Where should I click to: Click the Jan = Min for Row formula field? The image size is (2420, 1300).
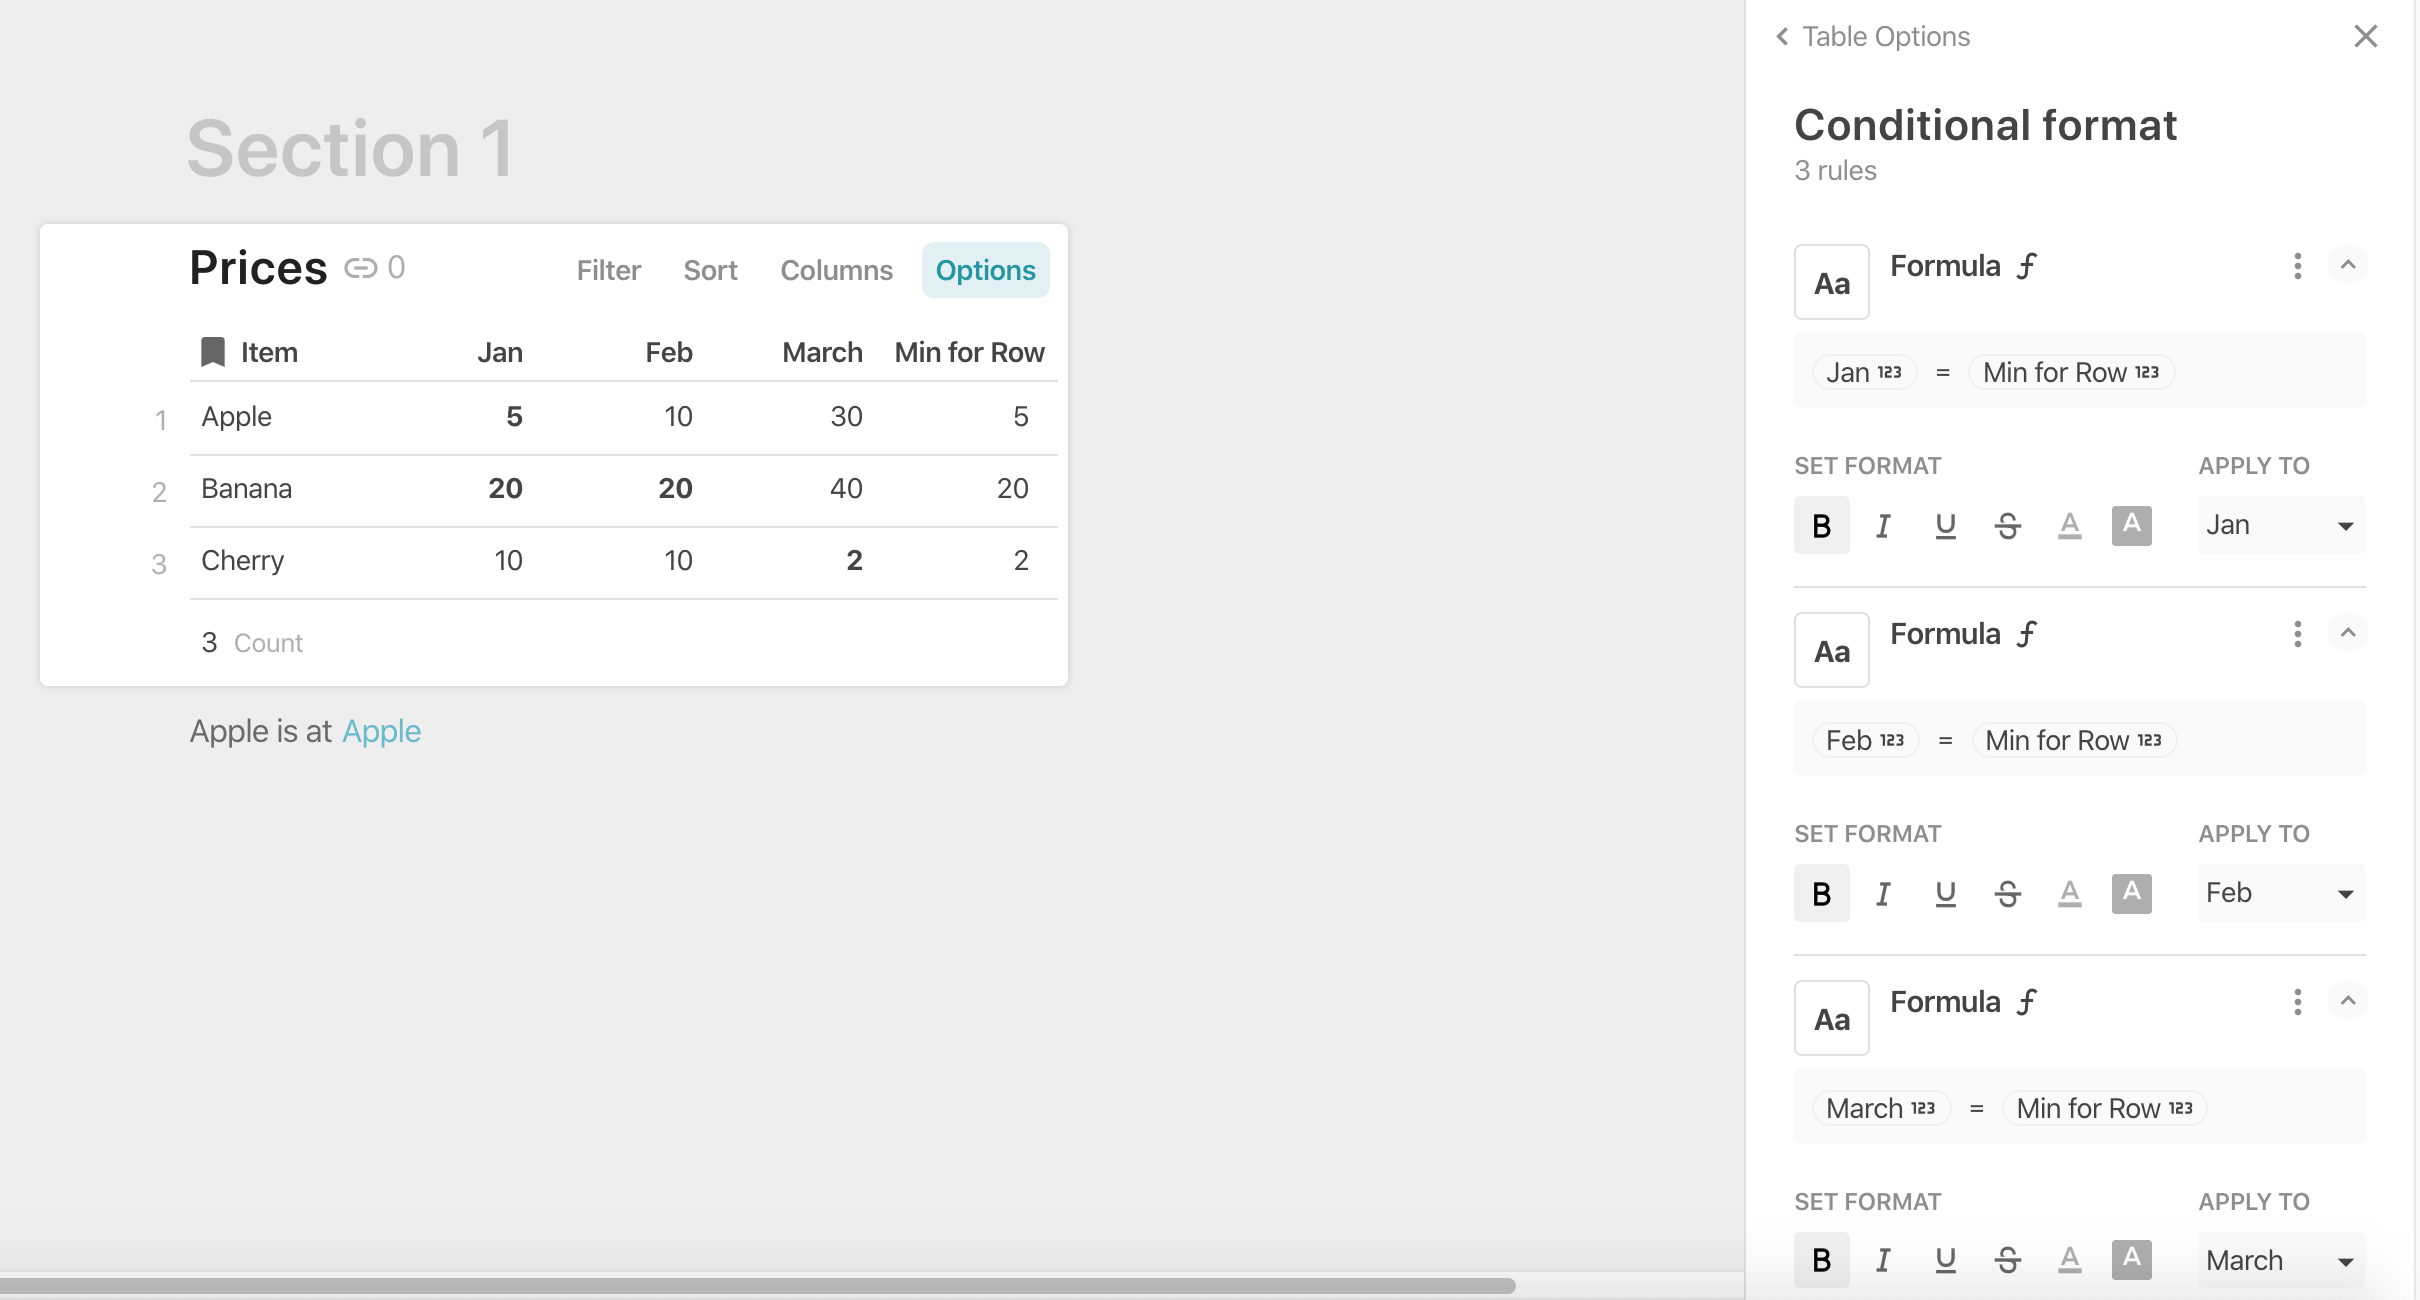(x=2078, y=372)
